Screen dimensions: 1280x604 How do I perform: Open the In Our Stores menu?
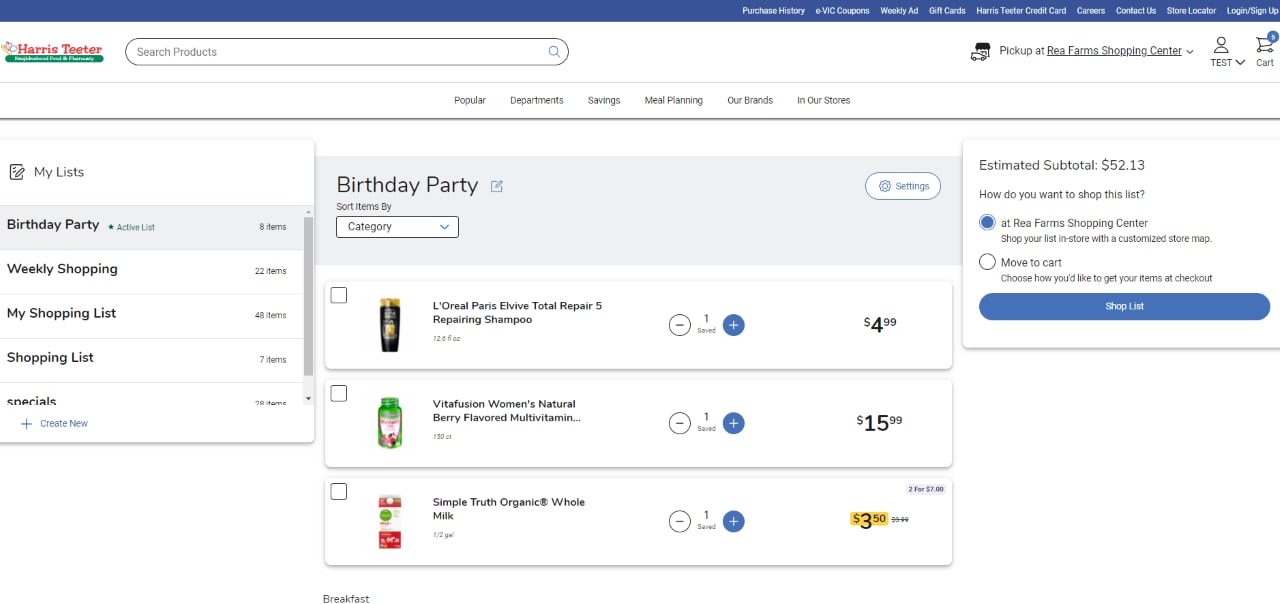(x=824, y=100)
